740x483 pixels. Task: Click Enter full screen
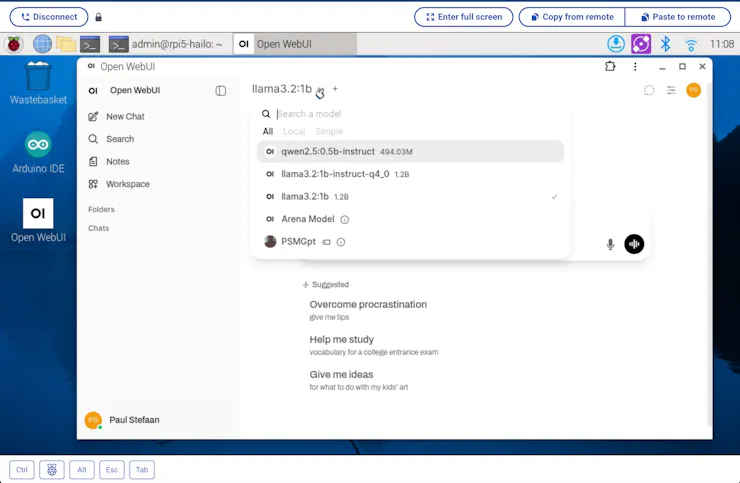pos(463,17)
